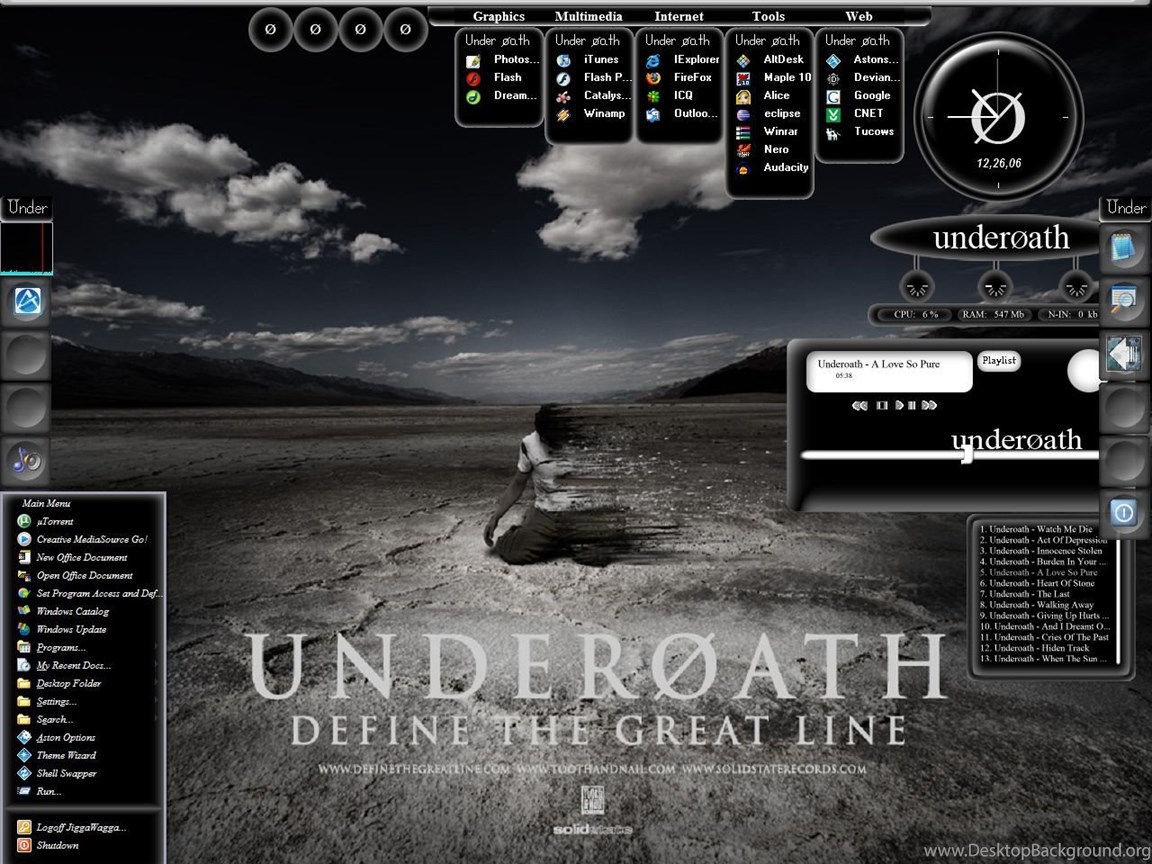Screen dimensions: 1152x864
Task: Open Deviantart in the Web panel
Action: [x=863, y=78]
